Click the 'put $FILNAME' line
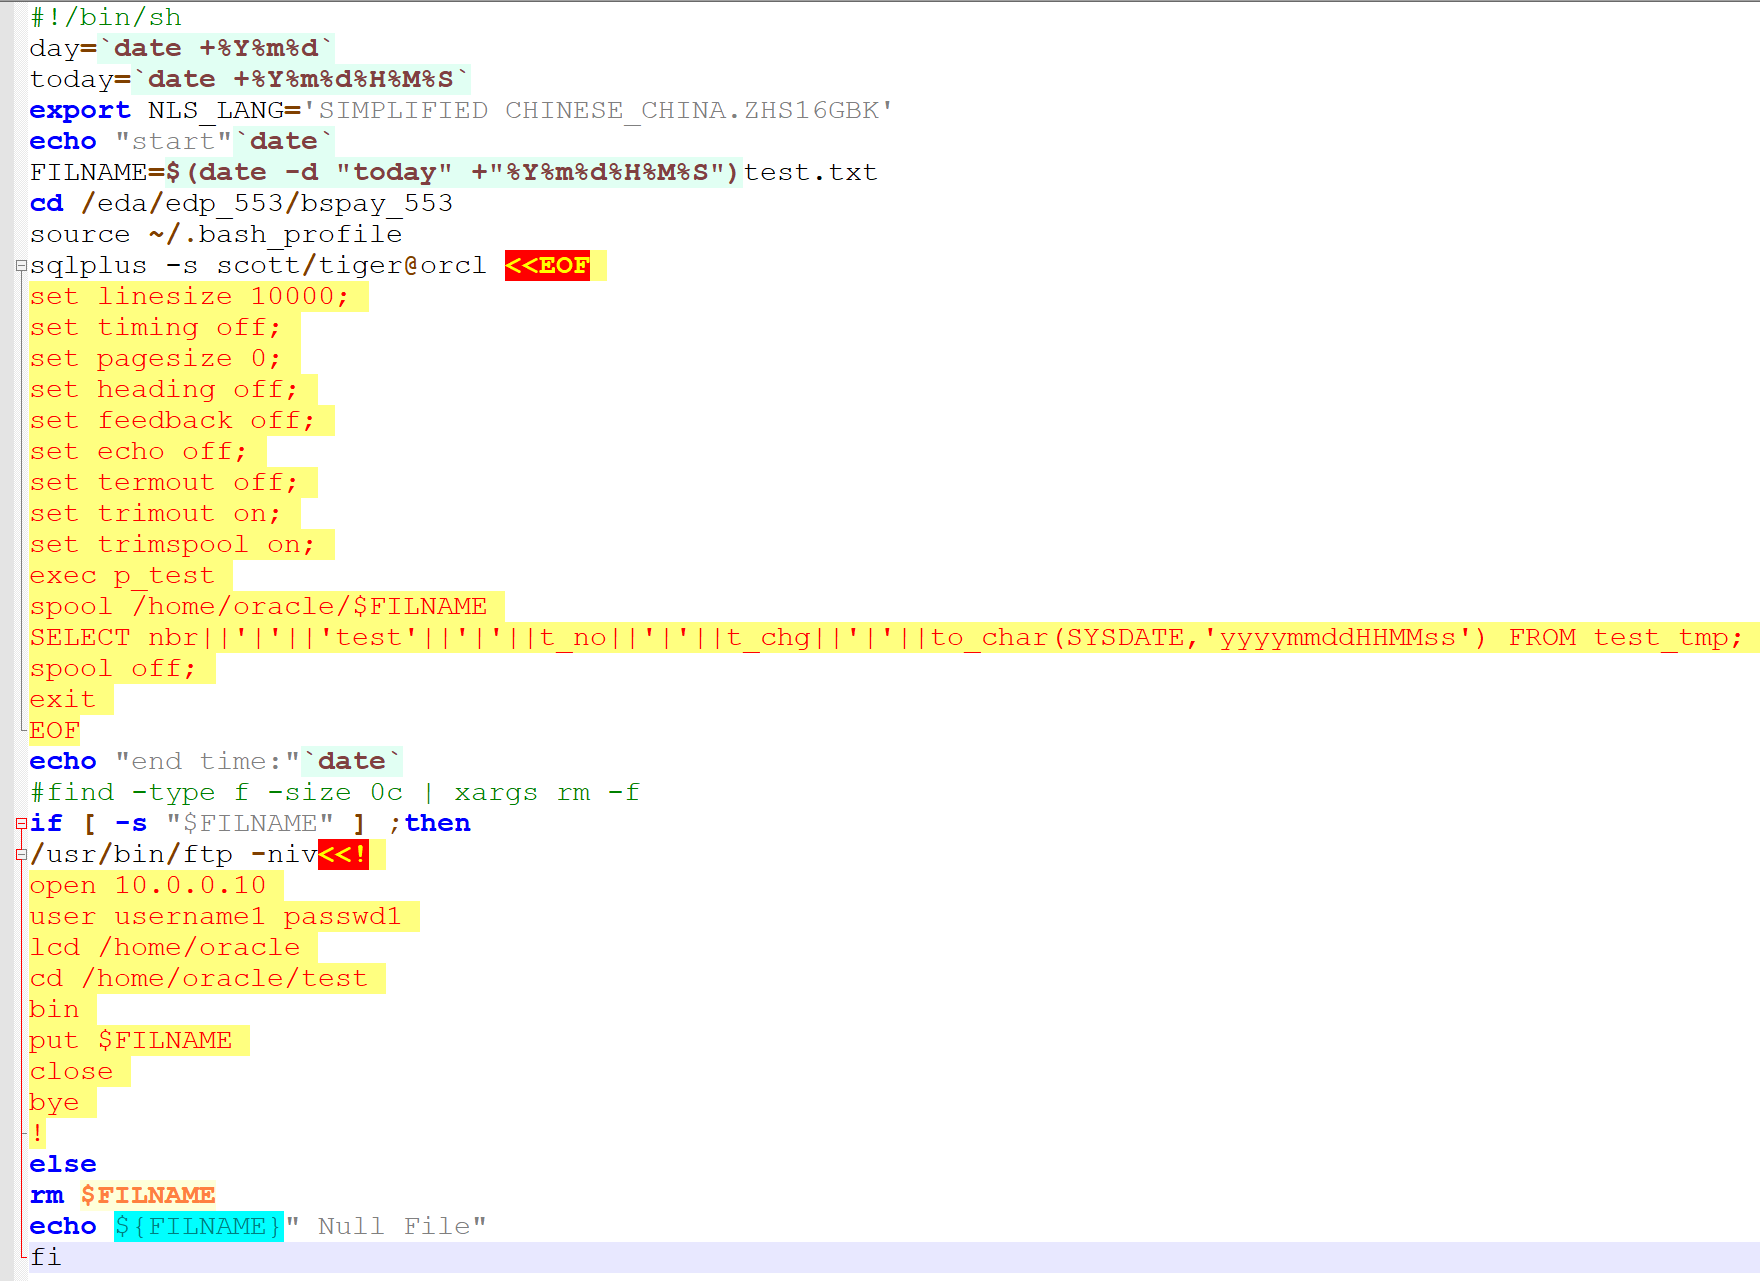The image size is (1760, 1281). (x=131, y=1041)
